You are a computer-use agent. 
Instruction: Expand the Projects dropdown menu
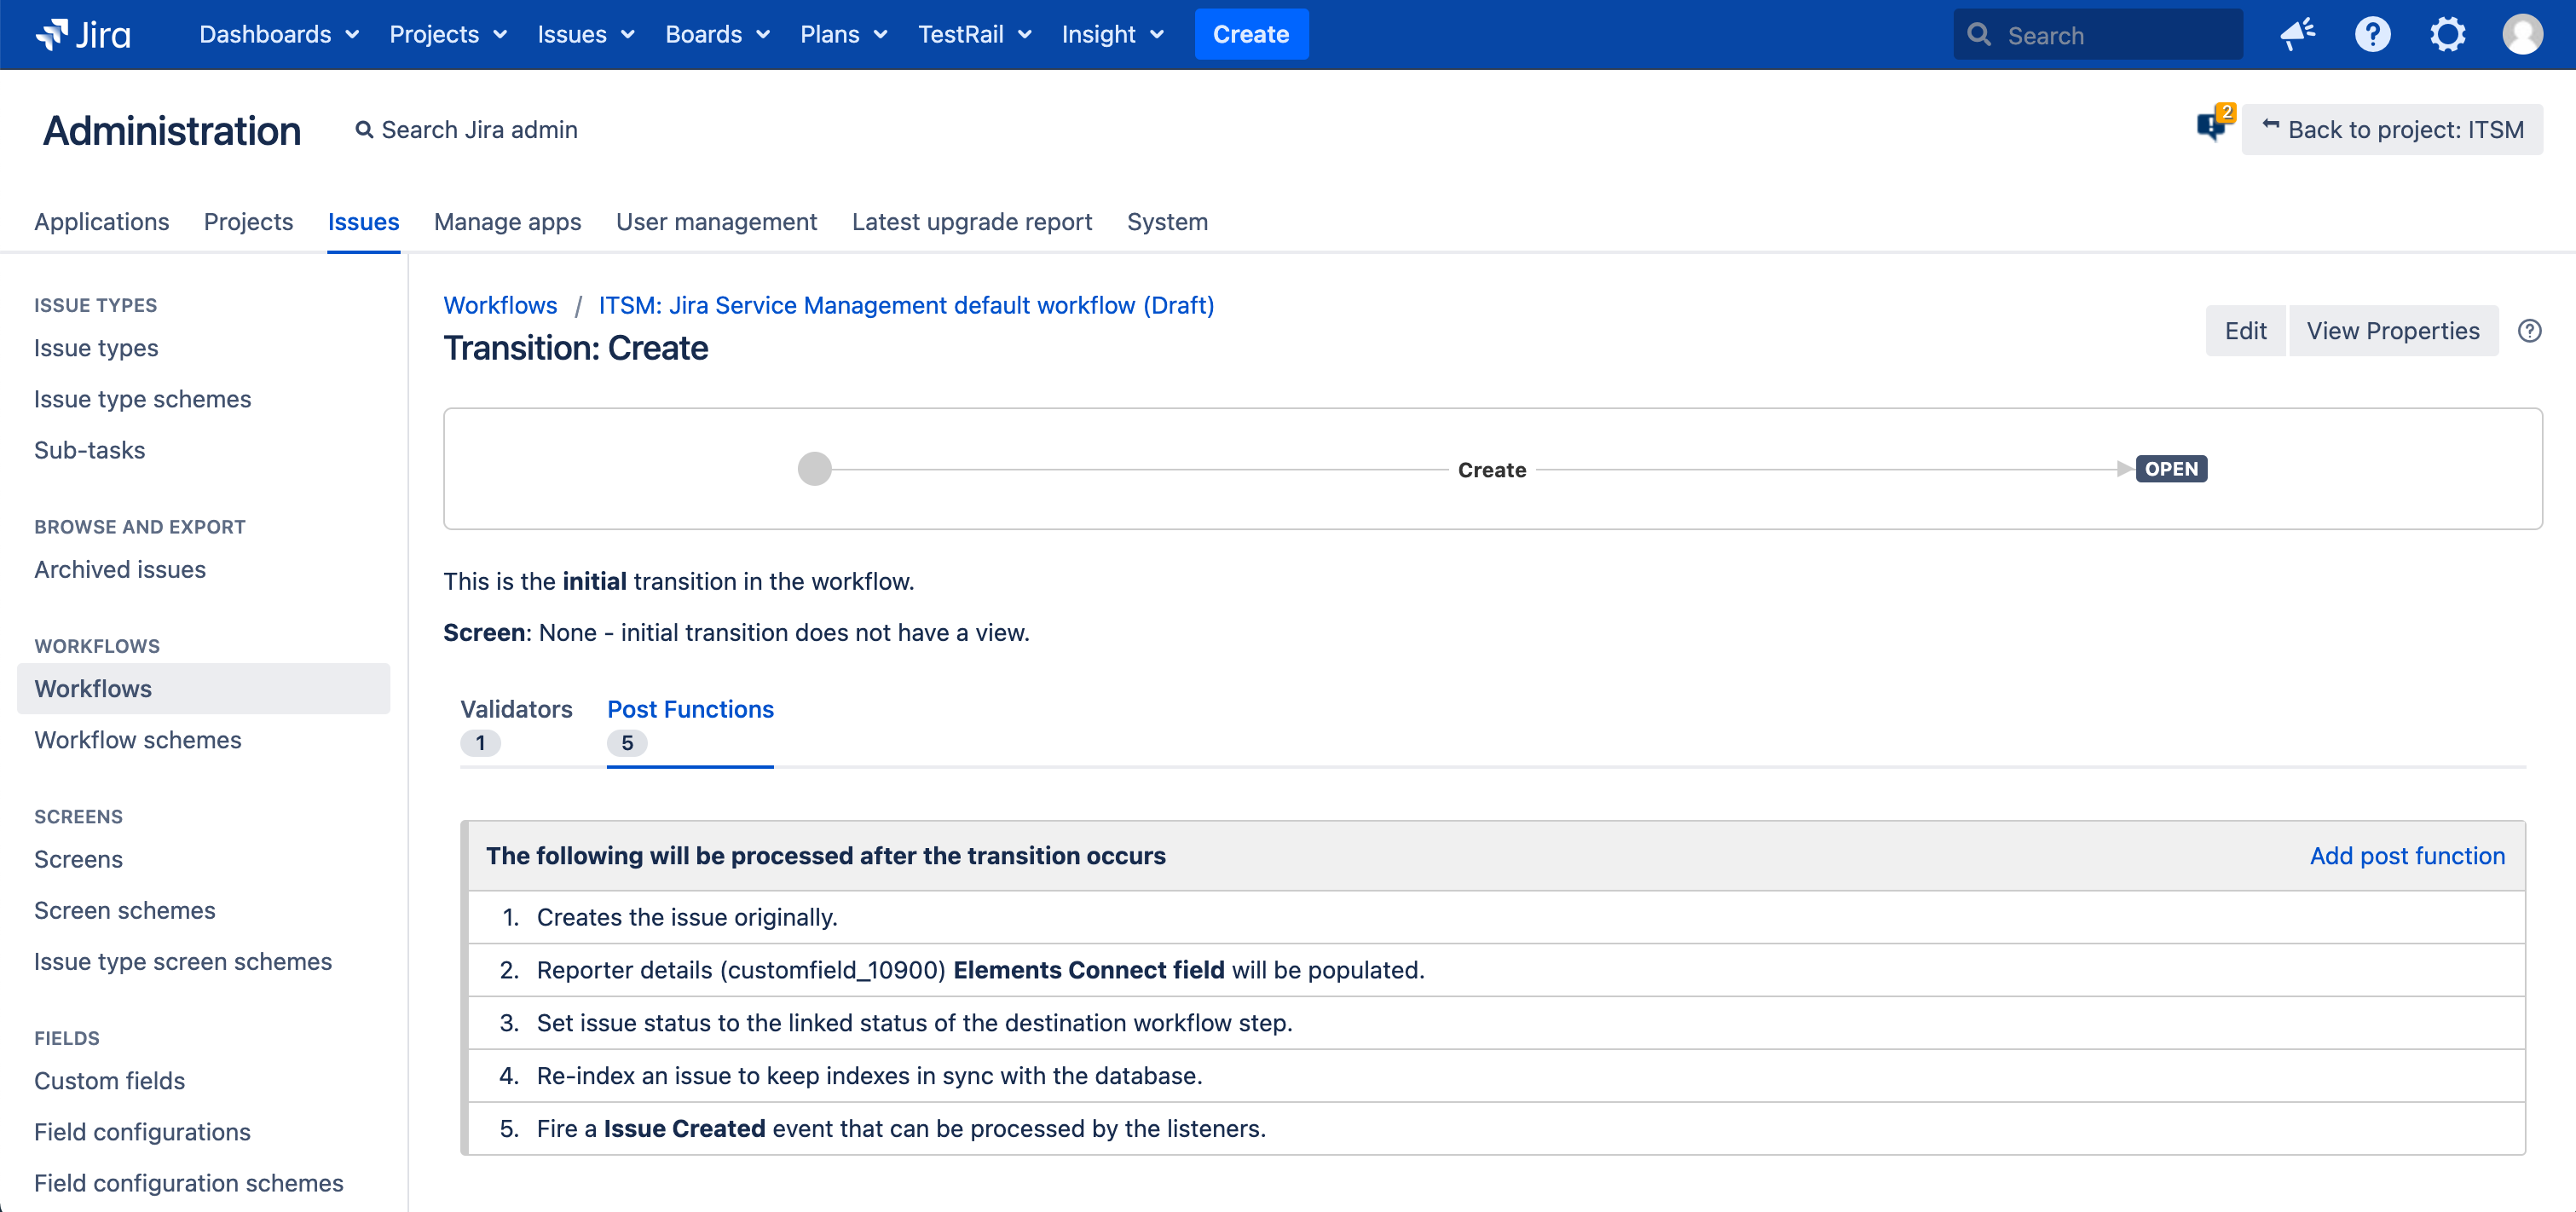click(447, 34)
